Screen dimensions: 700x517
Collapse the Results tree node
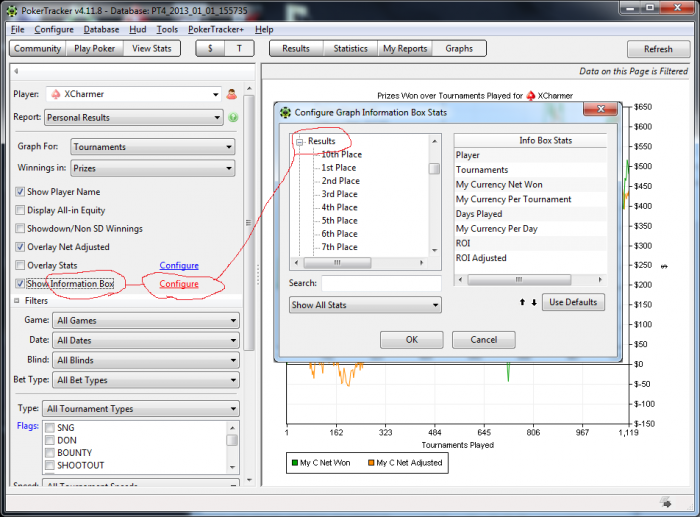pyautogui.click(x=300, y=142)
